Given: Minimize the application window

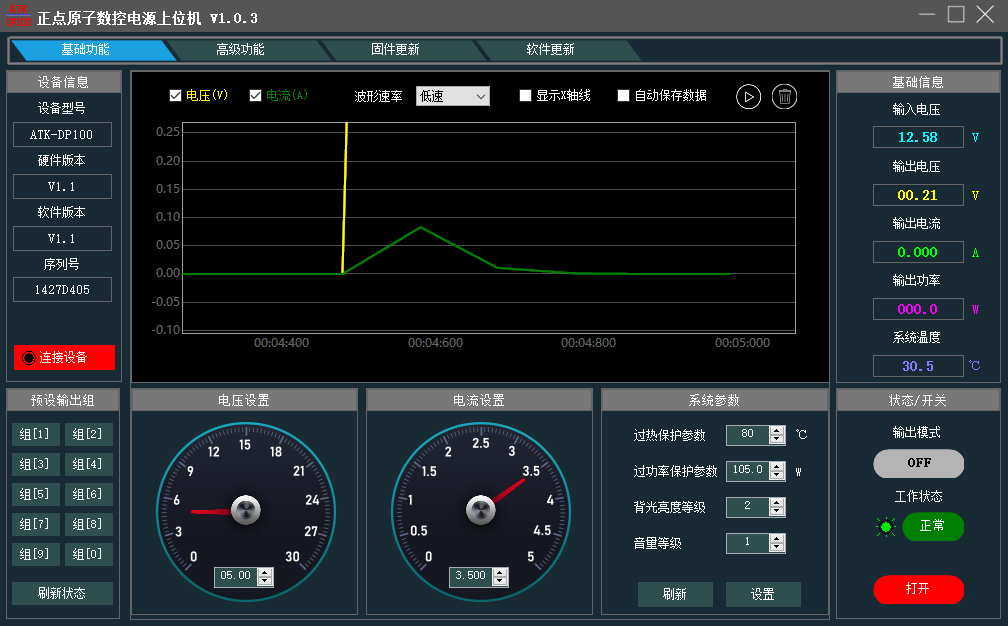Looking at the screenshot, I should pyautogui.click(x=927, y=14).
